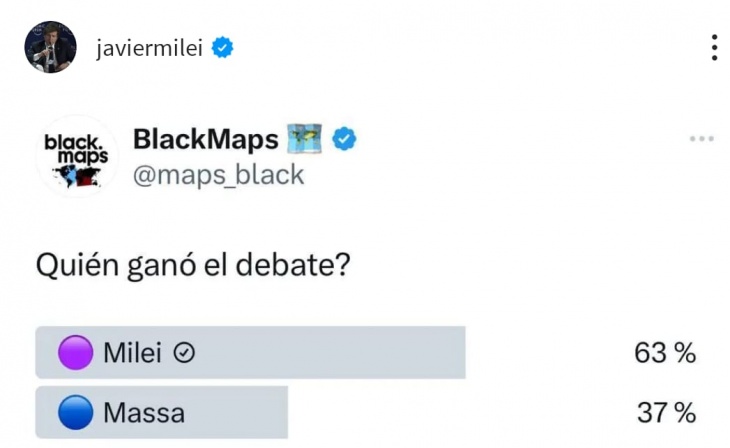Click the BlackMaps account name
This screenshot has height=448, width=730.
[x=206, y=139]
